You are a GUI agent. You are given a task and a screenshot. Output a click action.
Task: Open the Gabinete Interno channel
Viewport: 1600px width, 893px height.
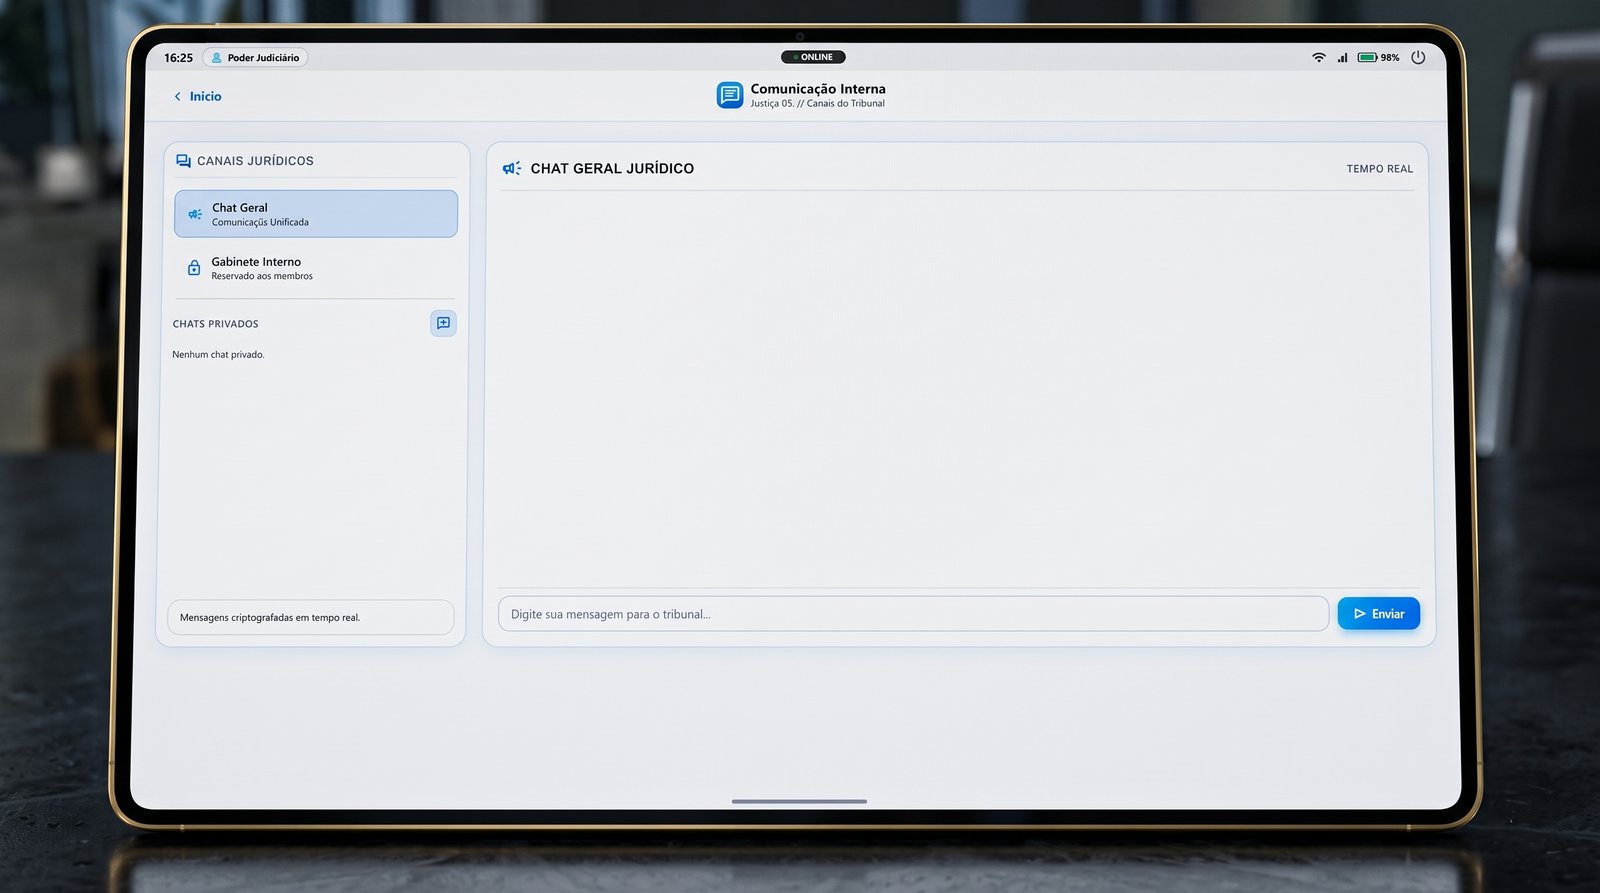[x=316, y=268]
